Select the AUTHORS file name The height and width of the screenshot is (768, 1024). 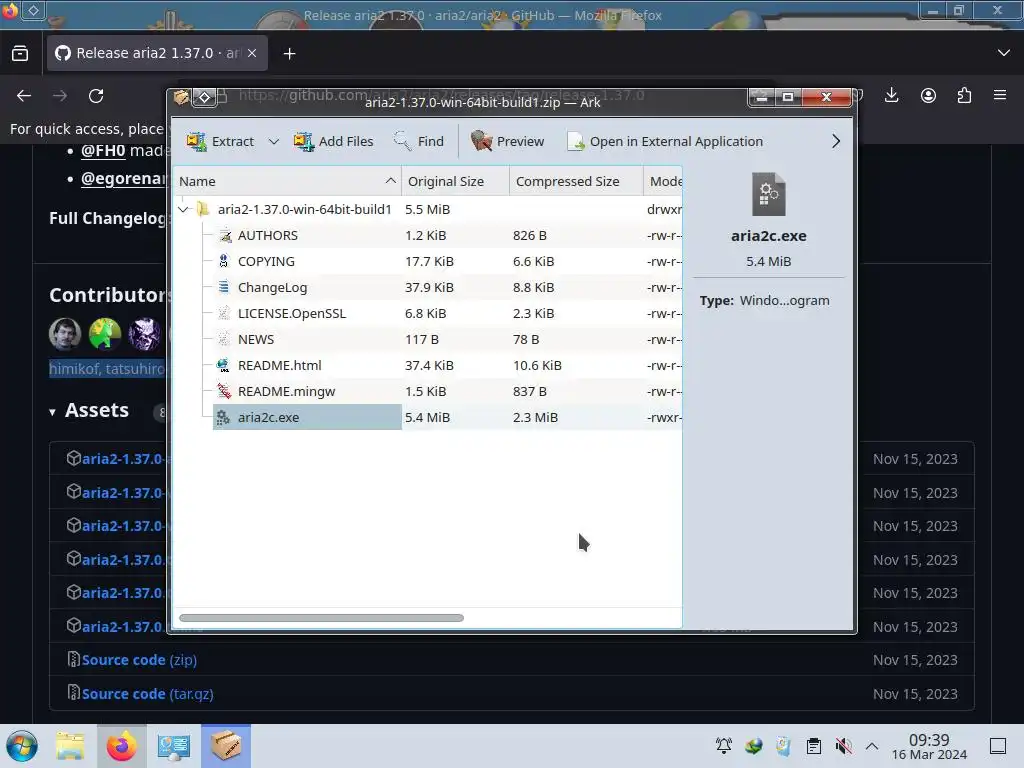(268, 236)
